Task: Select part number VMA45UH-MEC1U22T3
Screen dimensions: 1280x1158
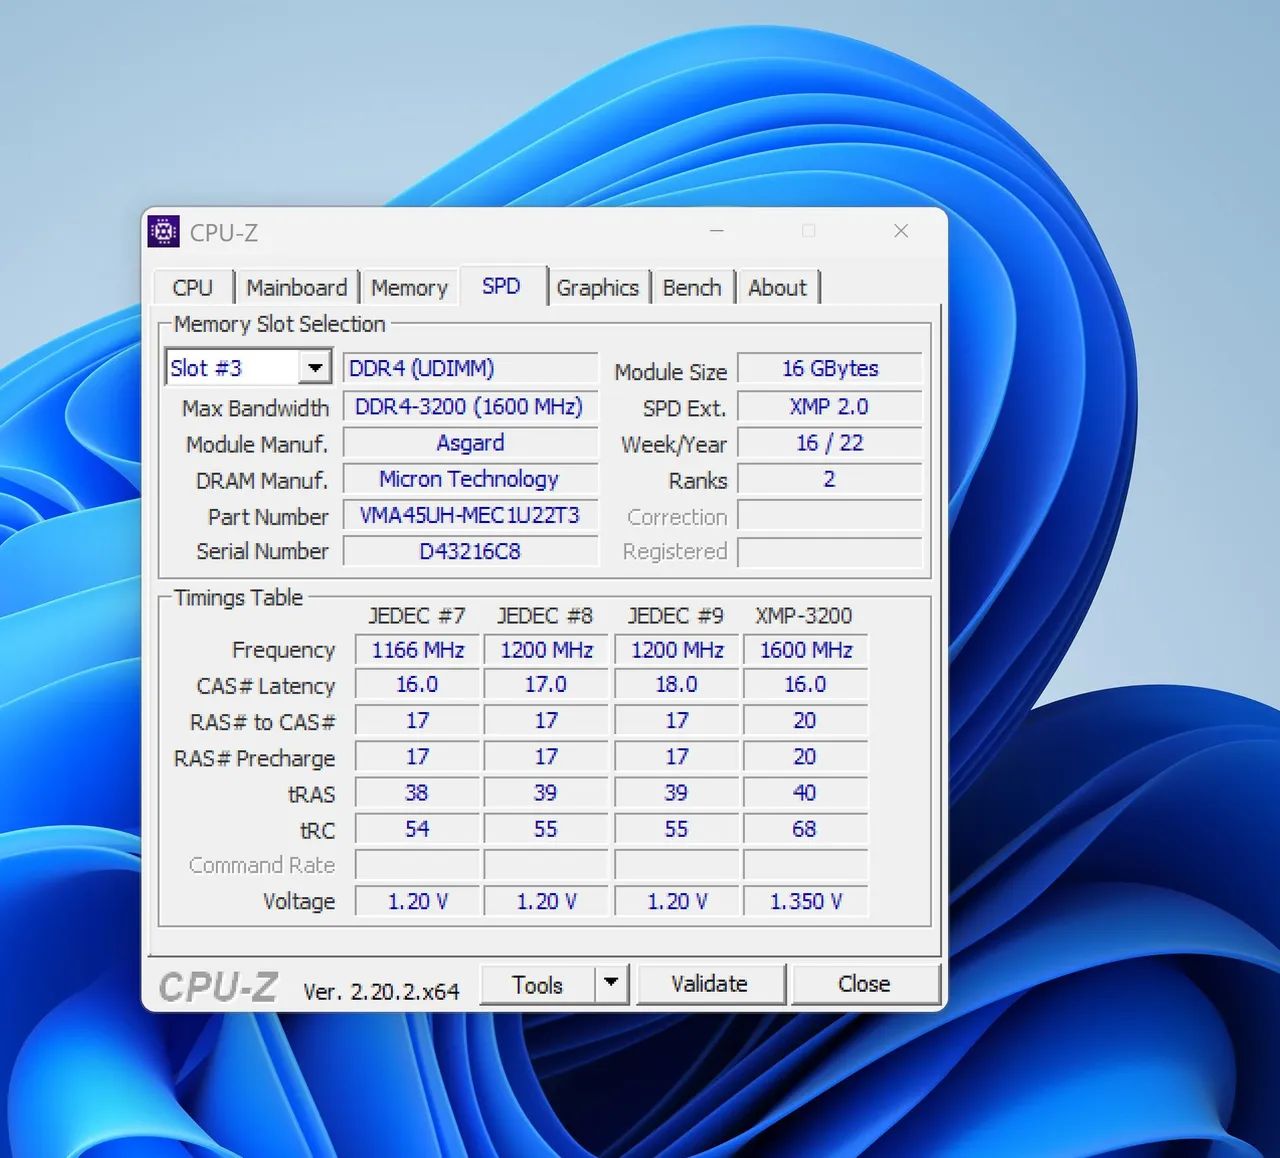Action: click(470, 515)
